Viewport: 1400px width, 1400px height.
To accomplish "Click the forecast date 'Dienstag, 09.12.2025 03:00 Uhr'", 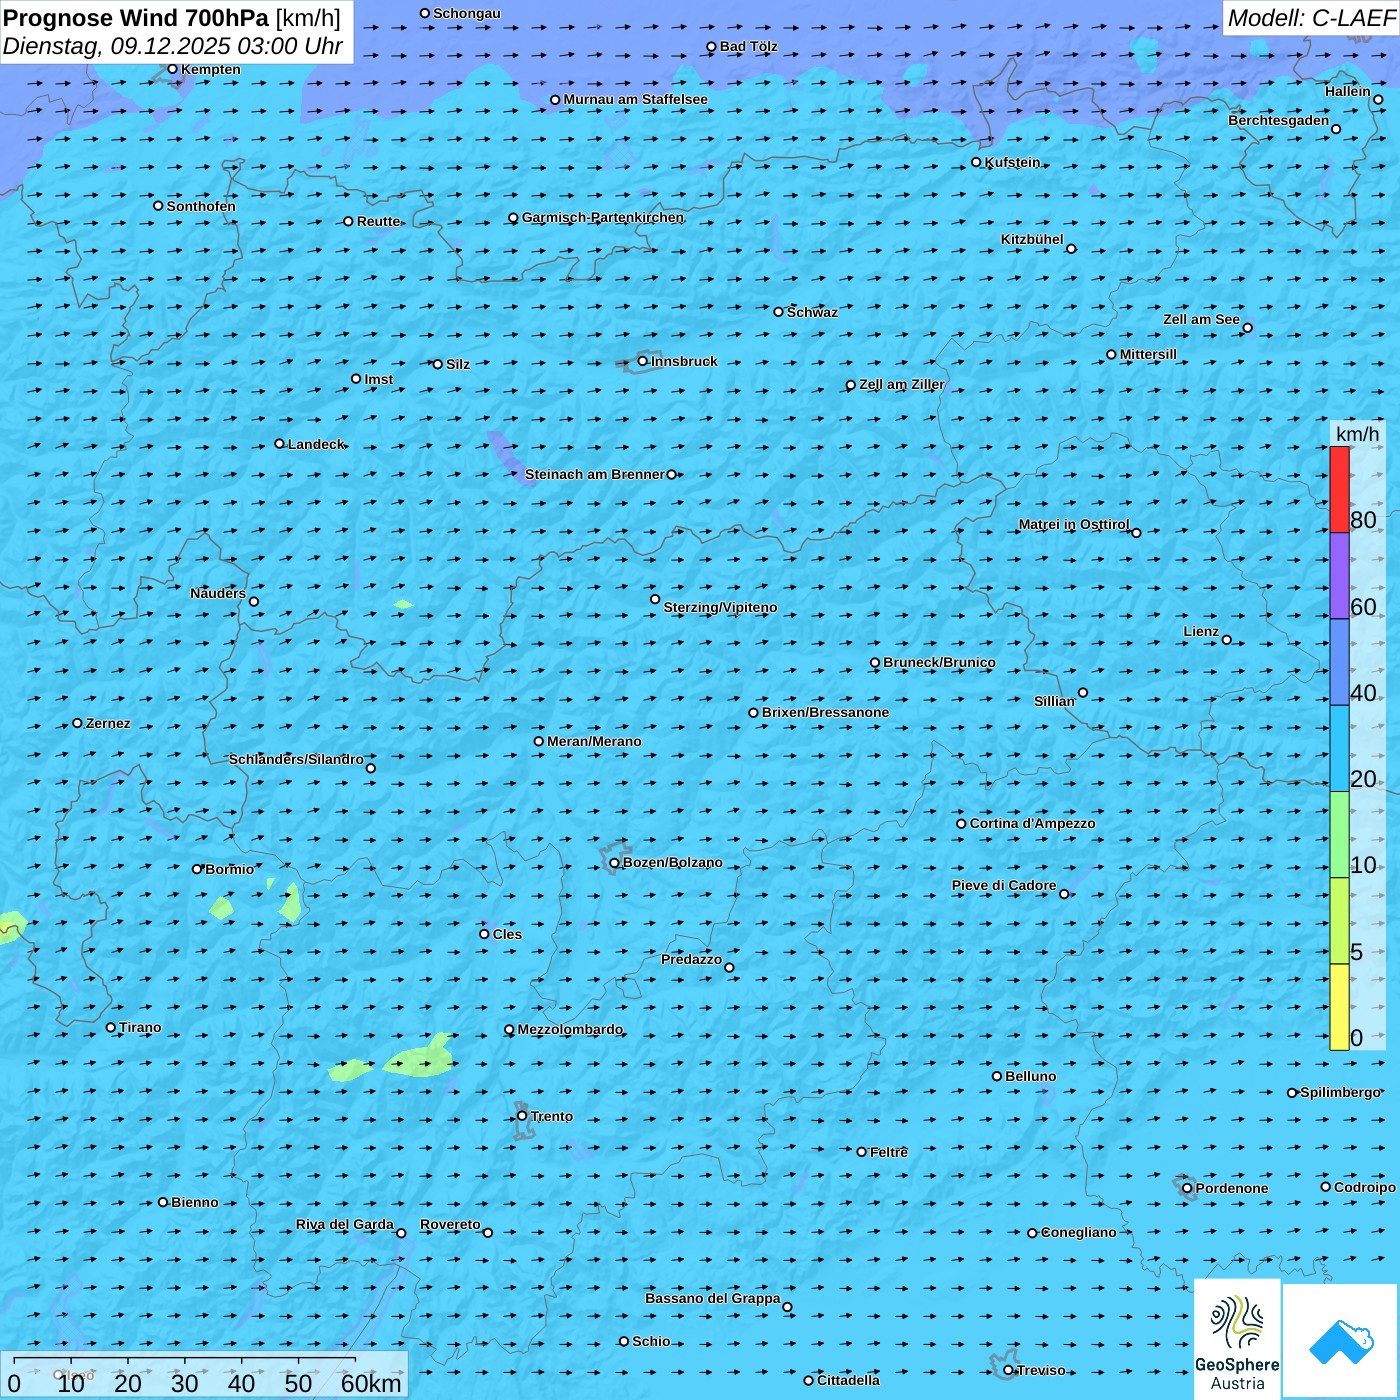I will pyautogui.click(x=173, y=46).
